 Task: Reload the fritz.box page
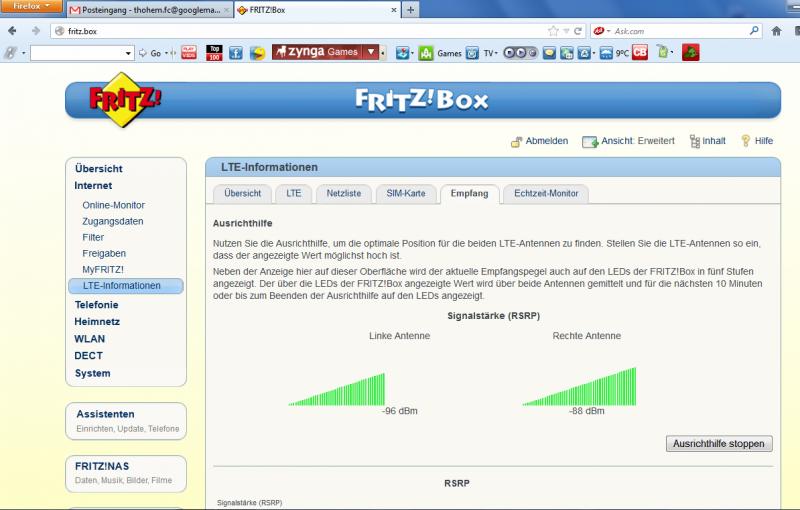(578, 31)
